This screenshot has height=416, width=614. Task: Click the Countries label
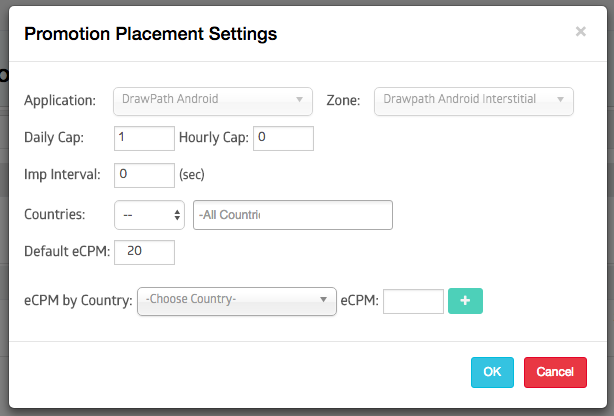coord(54,214)
